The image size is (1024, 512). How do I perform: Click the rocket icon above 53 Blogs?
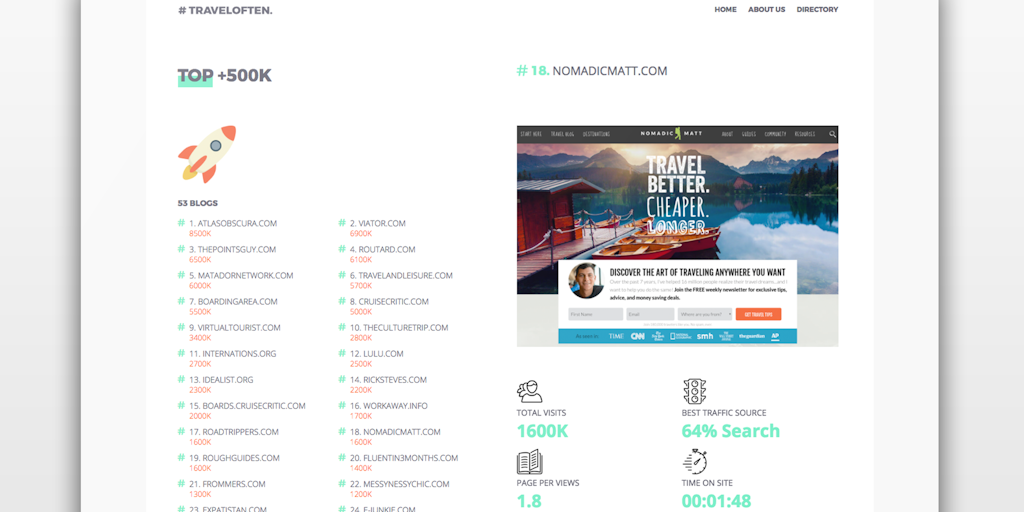pyautogui.click(x=207, y=154)
